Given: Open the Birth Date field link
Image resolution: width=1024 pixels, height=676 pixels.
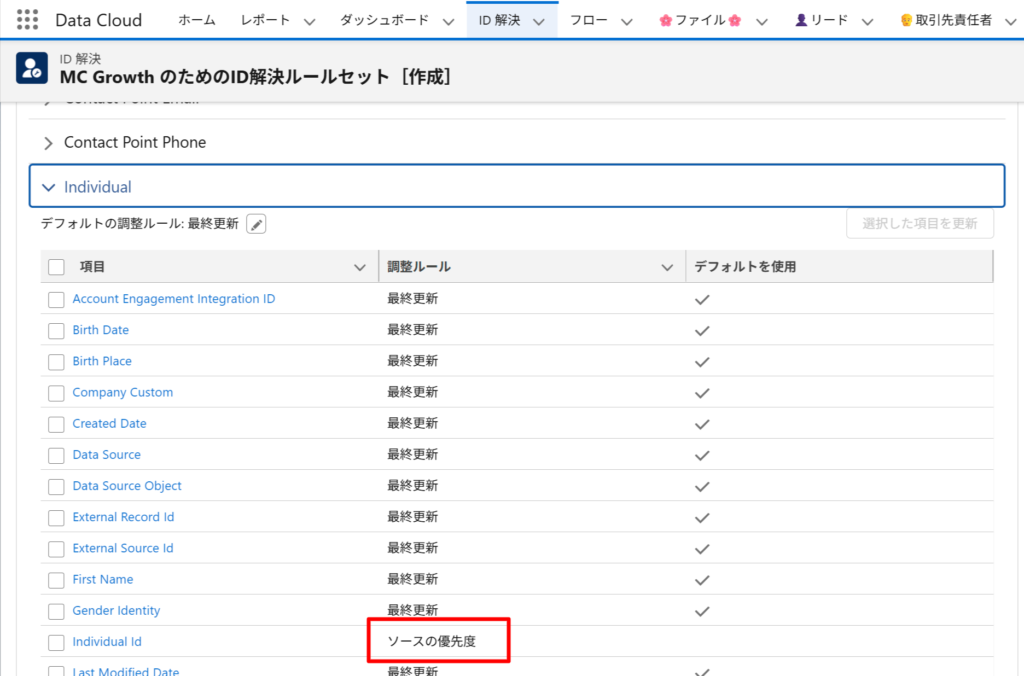Looking at the screenshot, I should [x=101, y=330].
